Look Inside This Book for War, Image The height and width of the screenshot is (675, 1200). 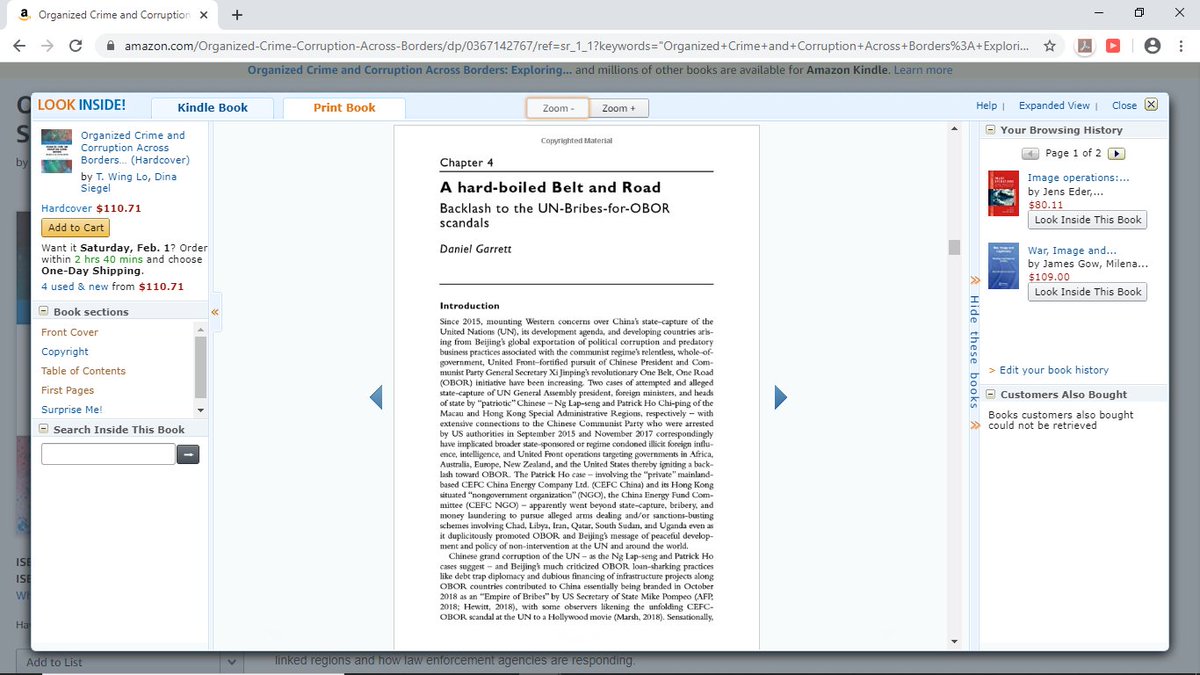click(1088, 292)
